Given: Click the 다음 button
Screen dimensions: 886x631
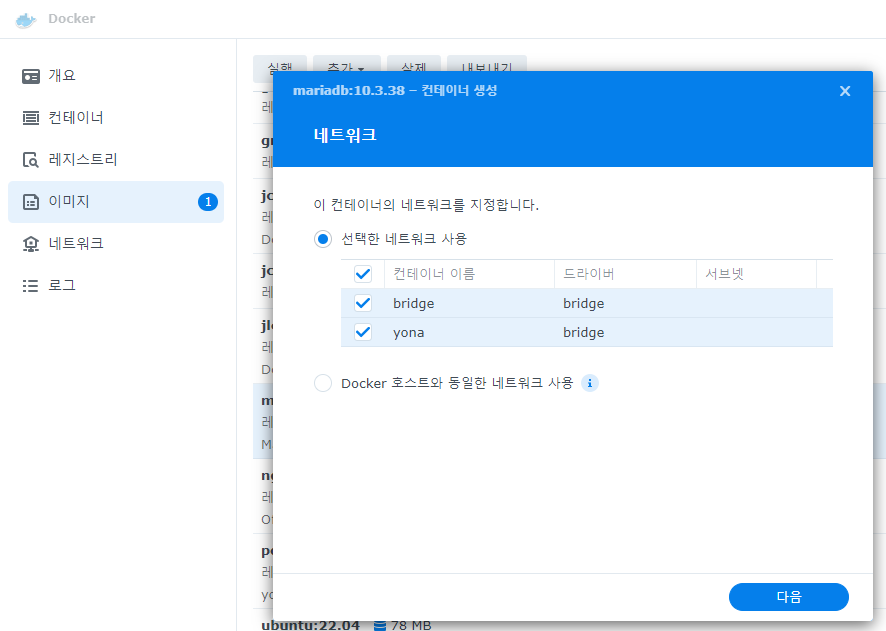Looking at the screenshot, I should coord(789,597).
